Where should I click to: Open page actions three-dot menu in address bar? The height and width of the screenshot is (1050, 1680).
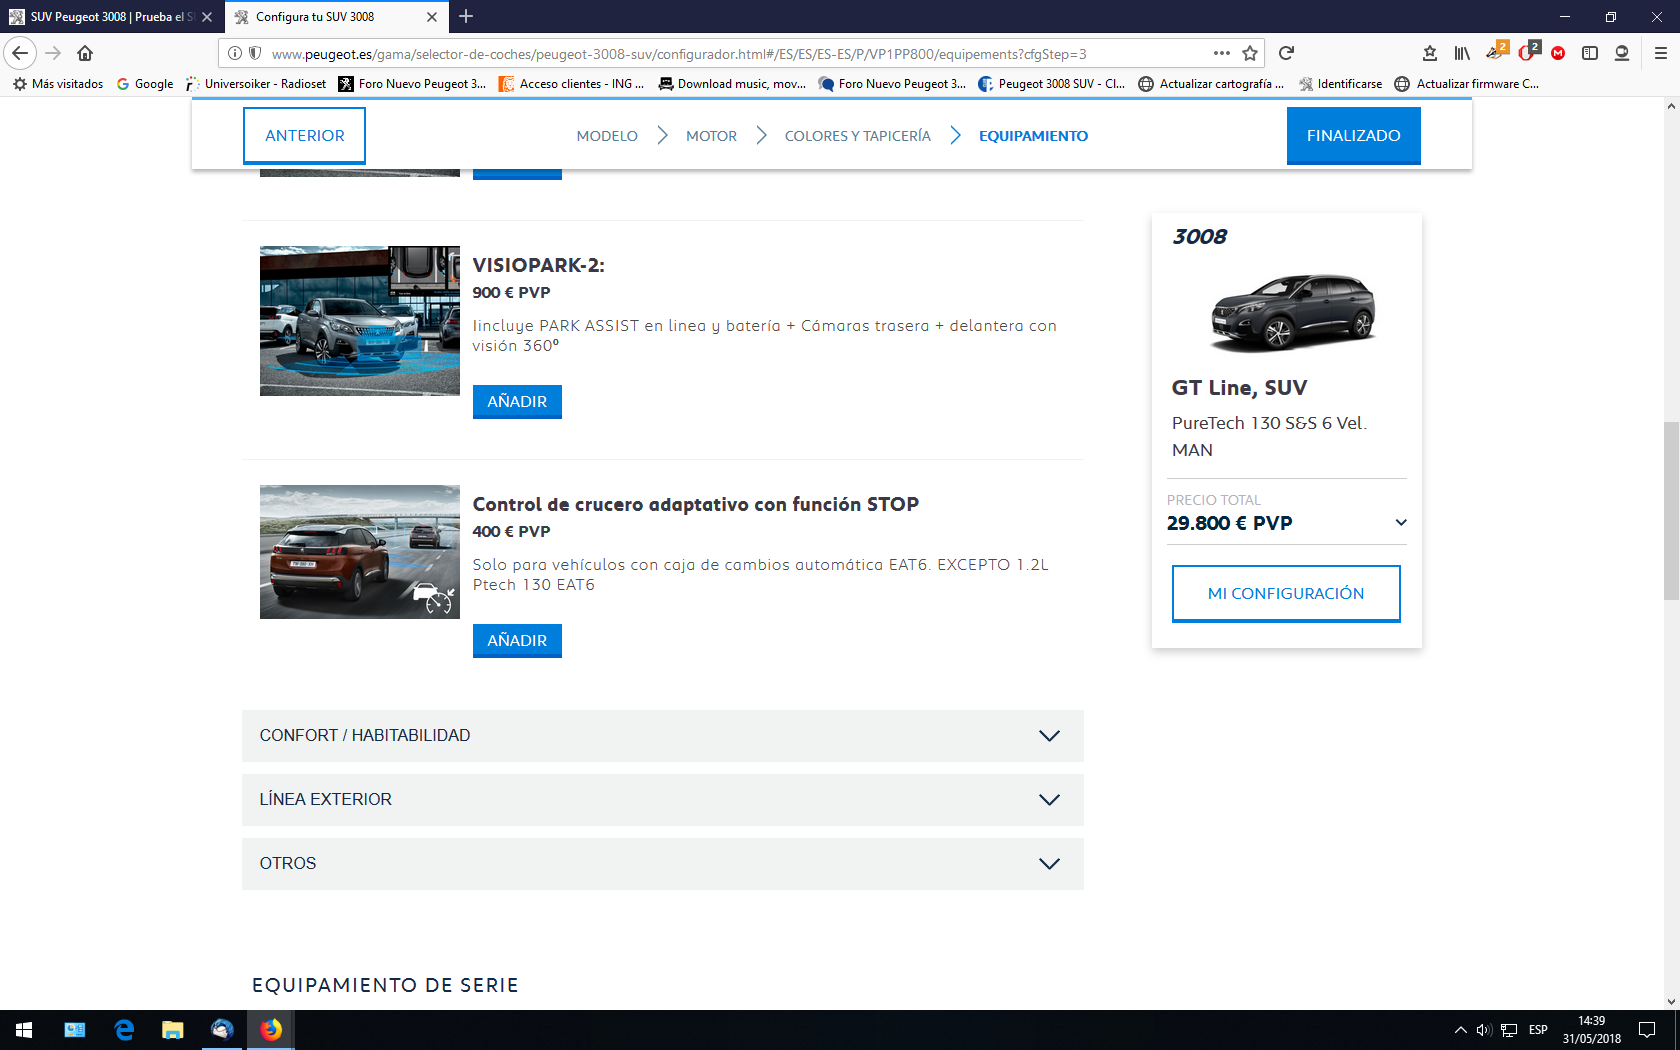point(1222,53)
